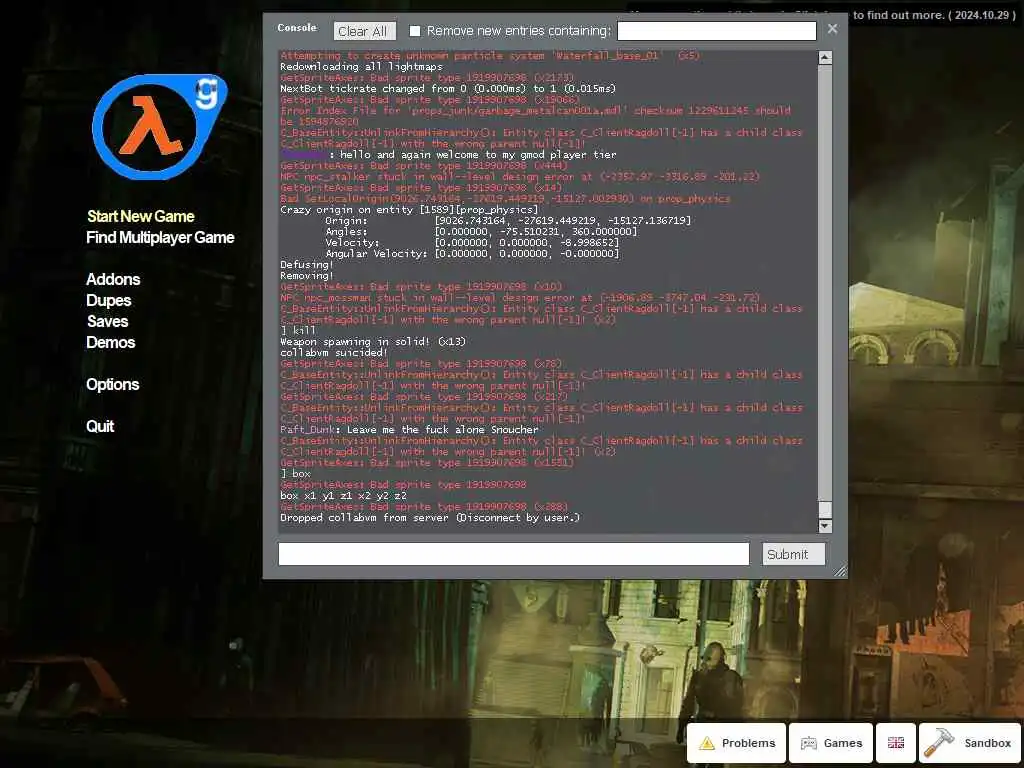
Task: Click 'Crazy origin on entity' console line
Action: click(409, 210)
